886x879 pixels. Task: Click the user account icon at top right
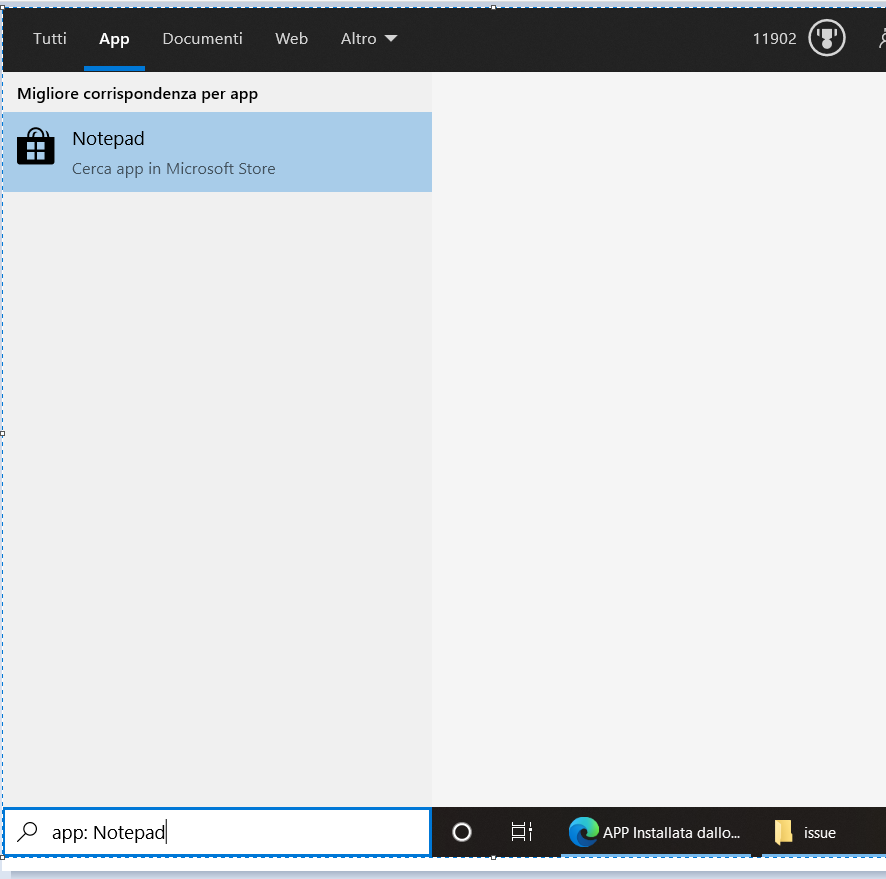point(881,38)
